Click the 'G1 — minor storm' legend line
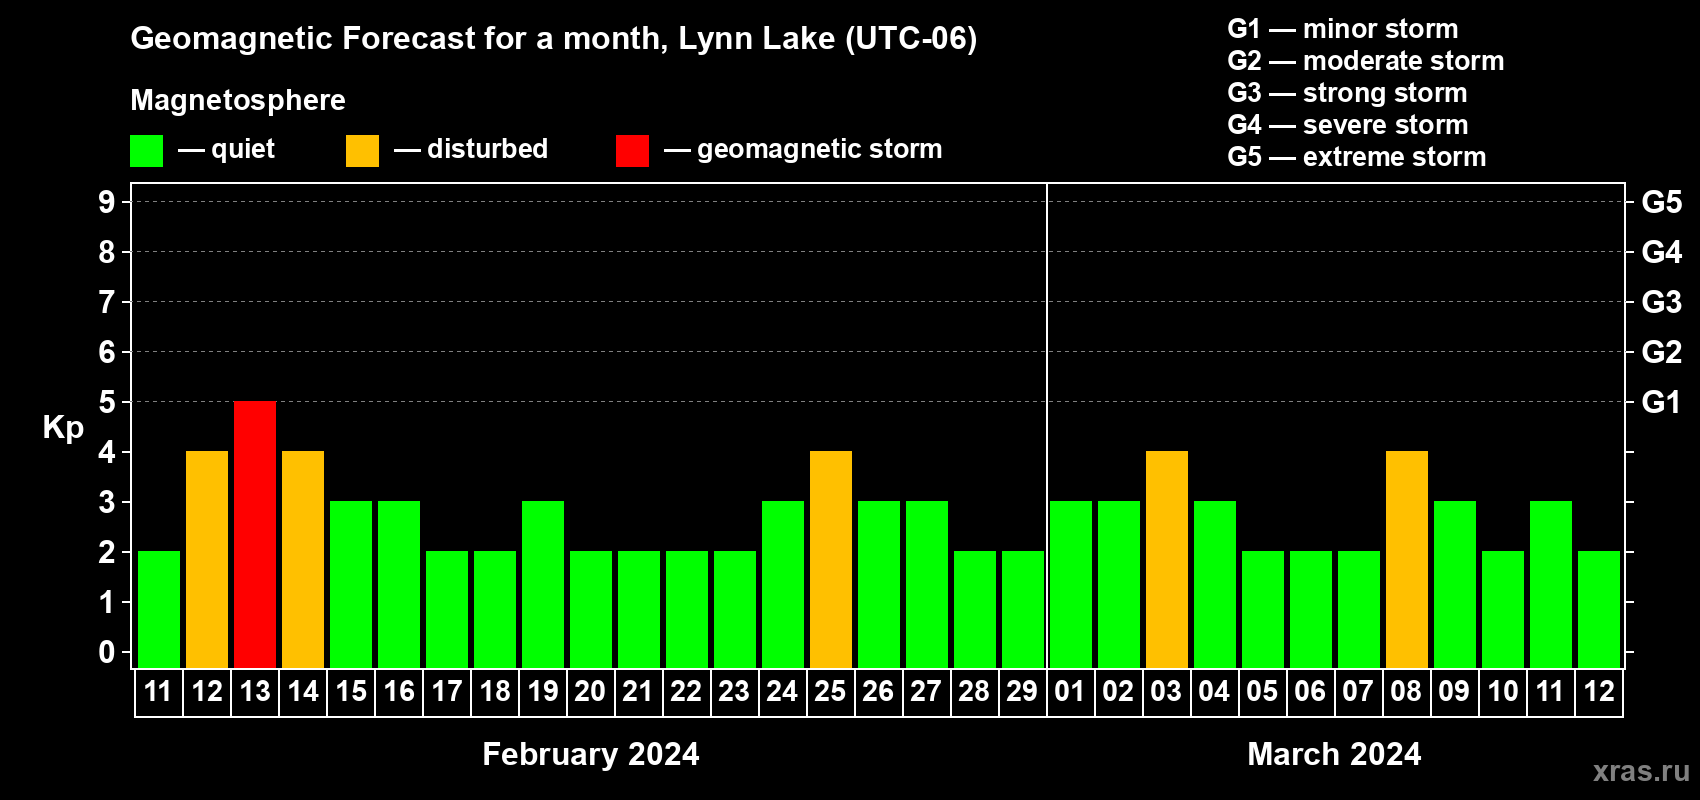The width and height of the screenshot is (1700, 800). coord(1343,29)
